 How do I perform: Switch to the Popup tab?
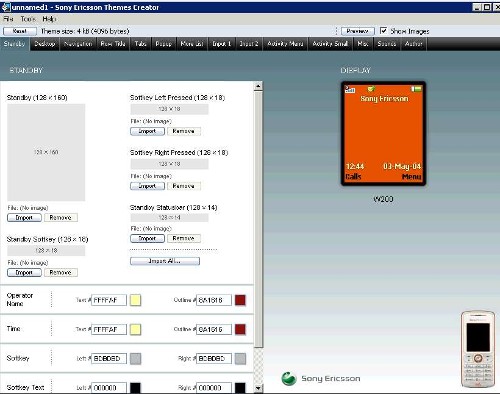pyautogui.click(x=163, y=44)
